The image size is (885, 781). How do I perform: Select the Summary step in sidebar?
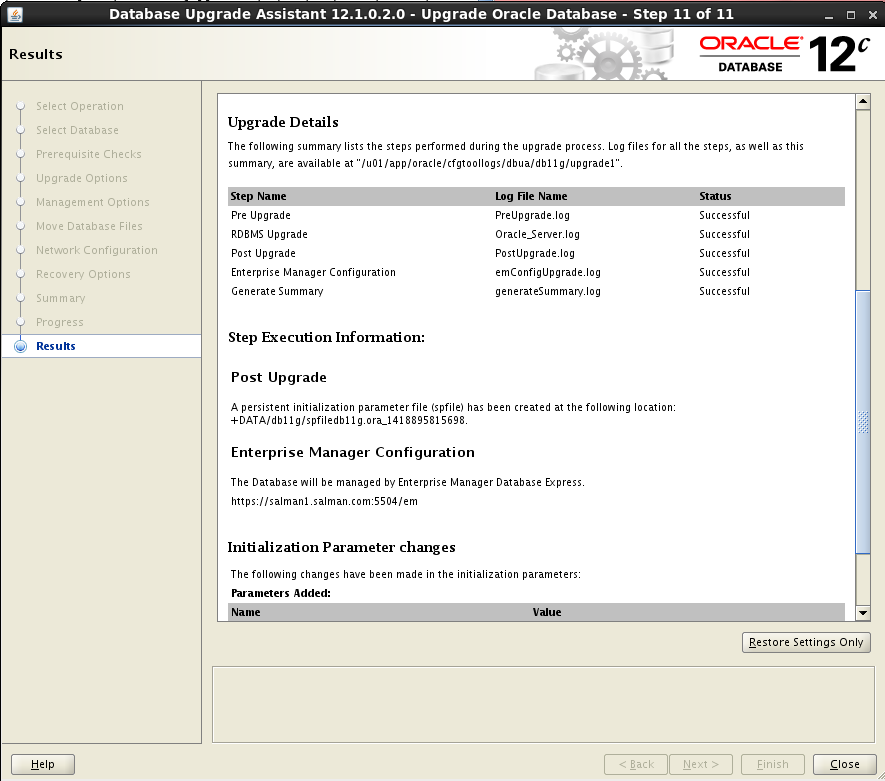click(x=60, y=298)
